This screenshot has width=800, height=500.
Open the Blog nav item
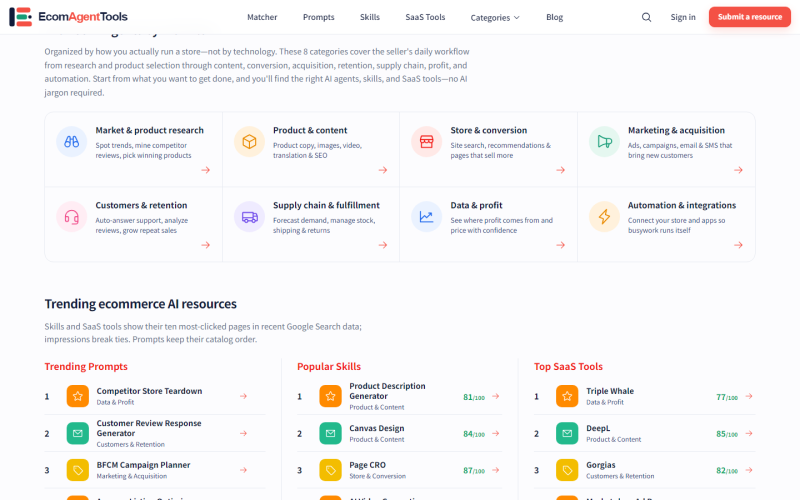(x=555, y=17)
